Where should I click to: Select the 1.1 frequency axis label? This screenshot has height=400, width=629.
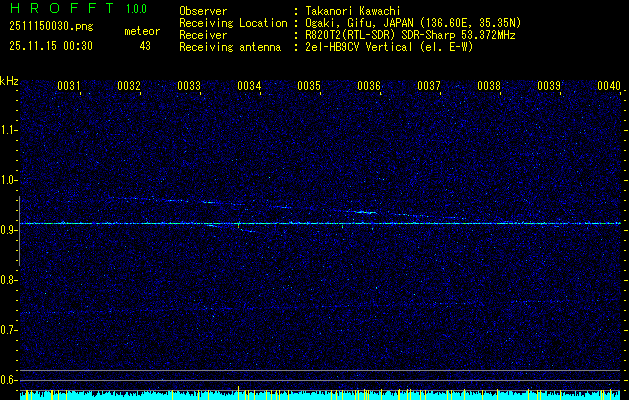click(x=9, y=129)
